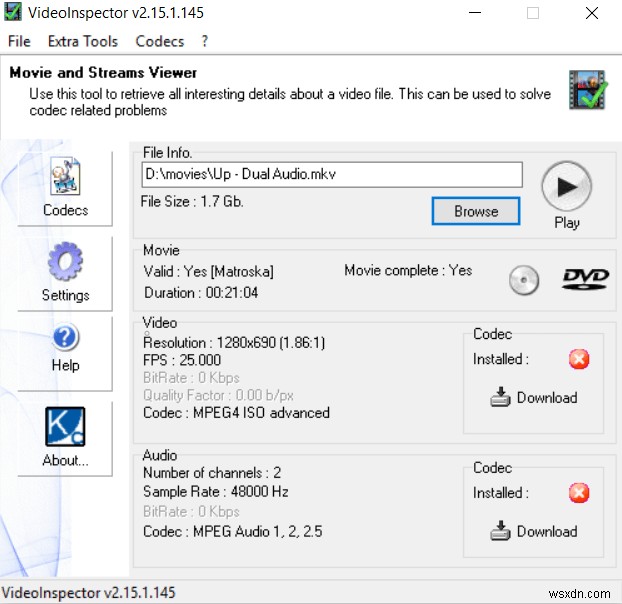Screen dimensions: 622x604
Task: Click the CD disc burn icon
Action: tap(524, 280)
